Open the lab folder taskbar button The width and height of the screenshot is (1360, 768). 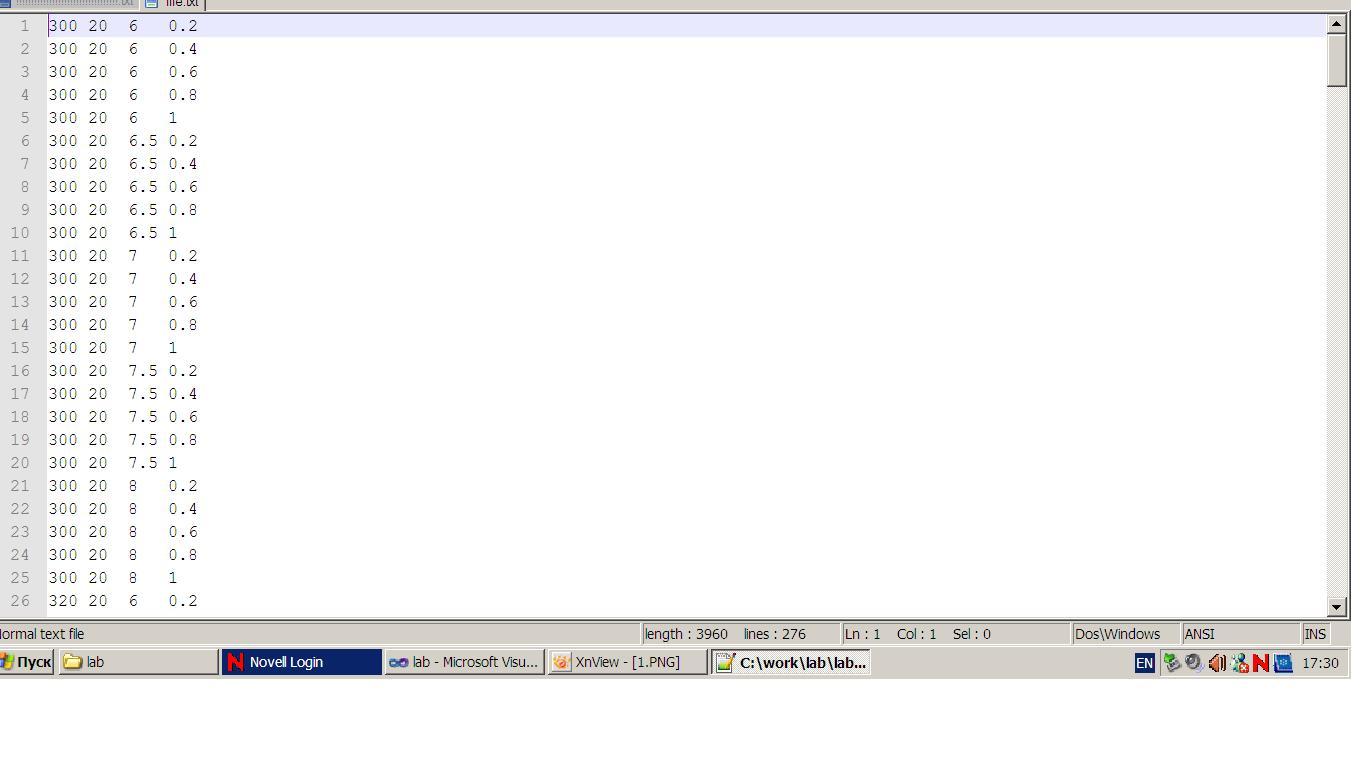138,662
